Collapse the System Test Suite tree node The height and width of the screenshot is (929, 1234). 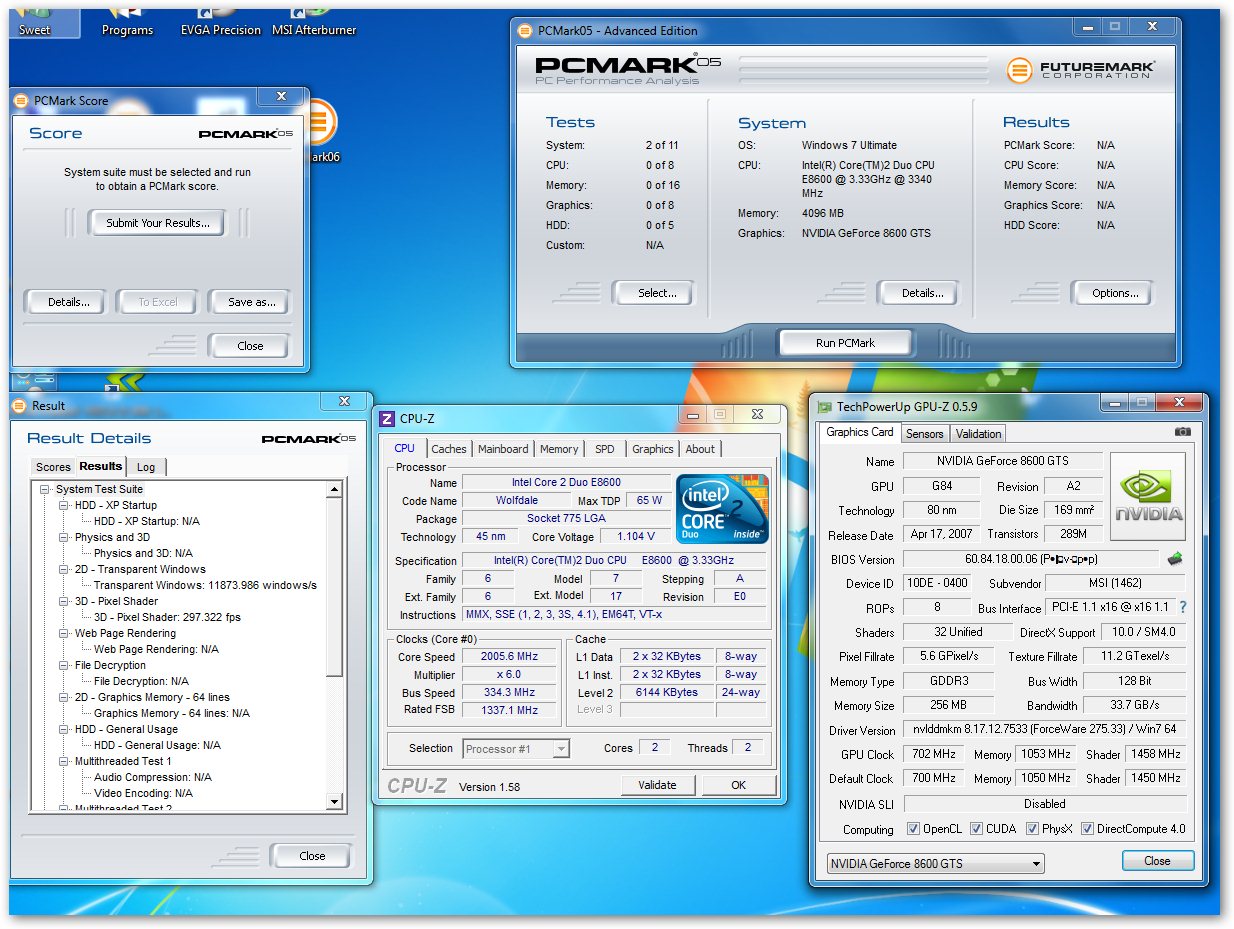click(45, 489)
